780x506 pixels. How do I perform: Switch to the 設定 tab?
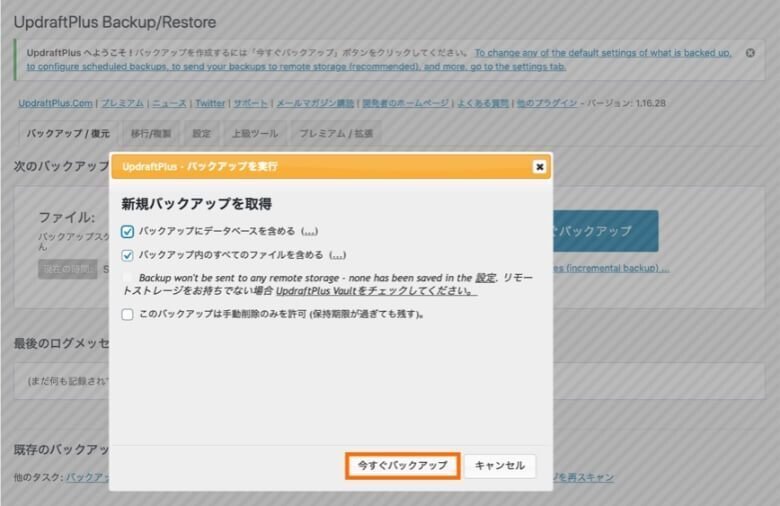[x=201, y=133]
